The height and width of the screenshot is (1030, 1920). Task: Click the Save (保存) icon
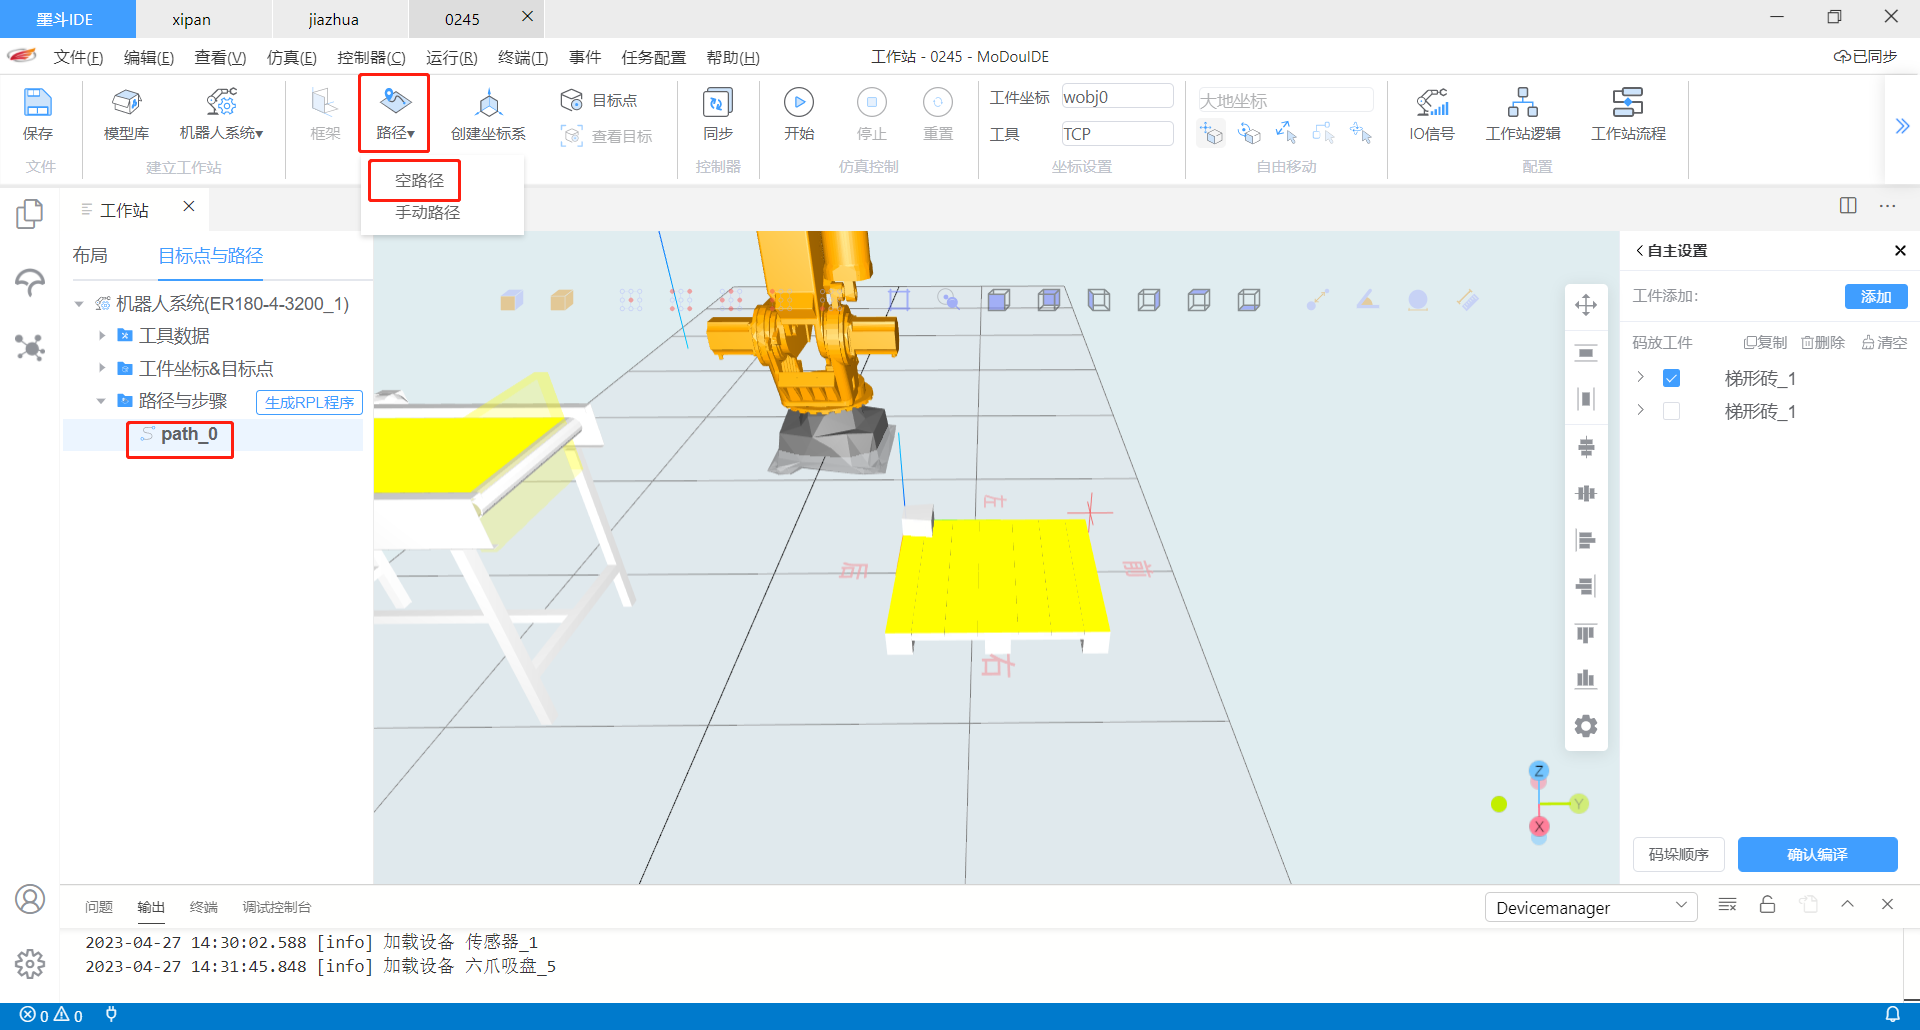37,103
